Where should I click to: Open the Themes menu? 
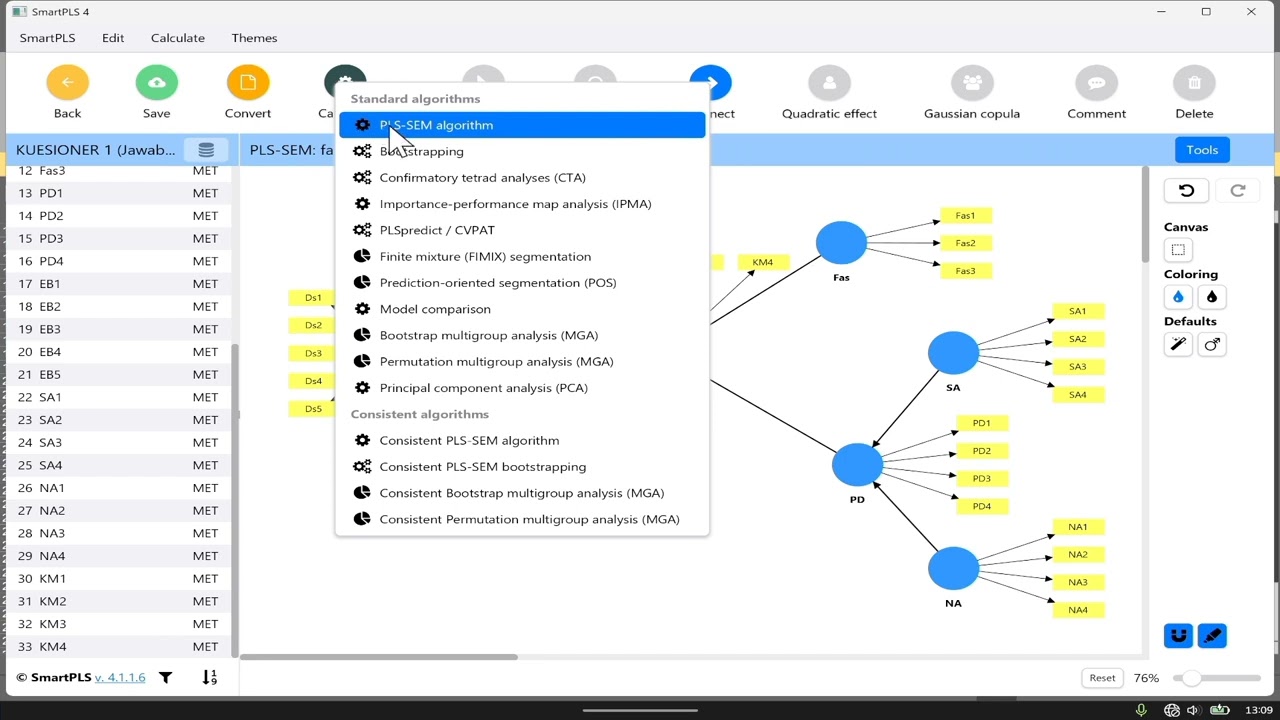tap(254, 38)
